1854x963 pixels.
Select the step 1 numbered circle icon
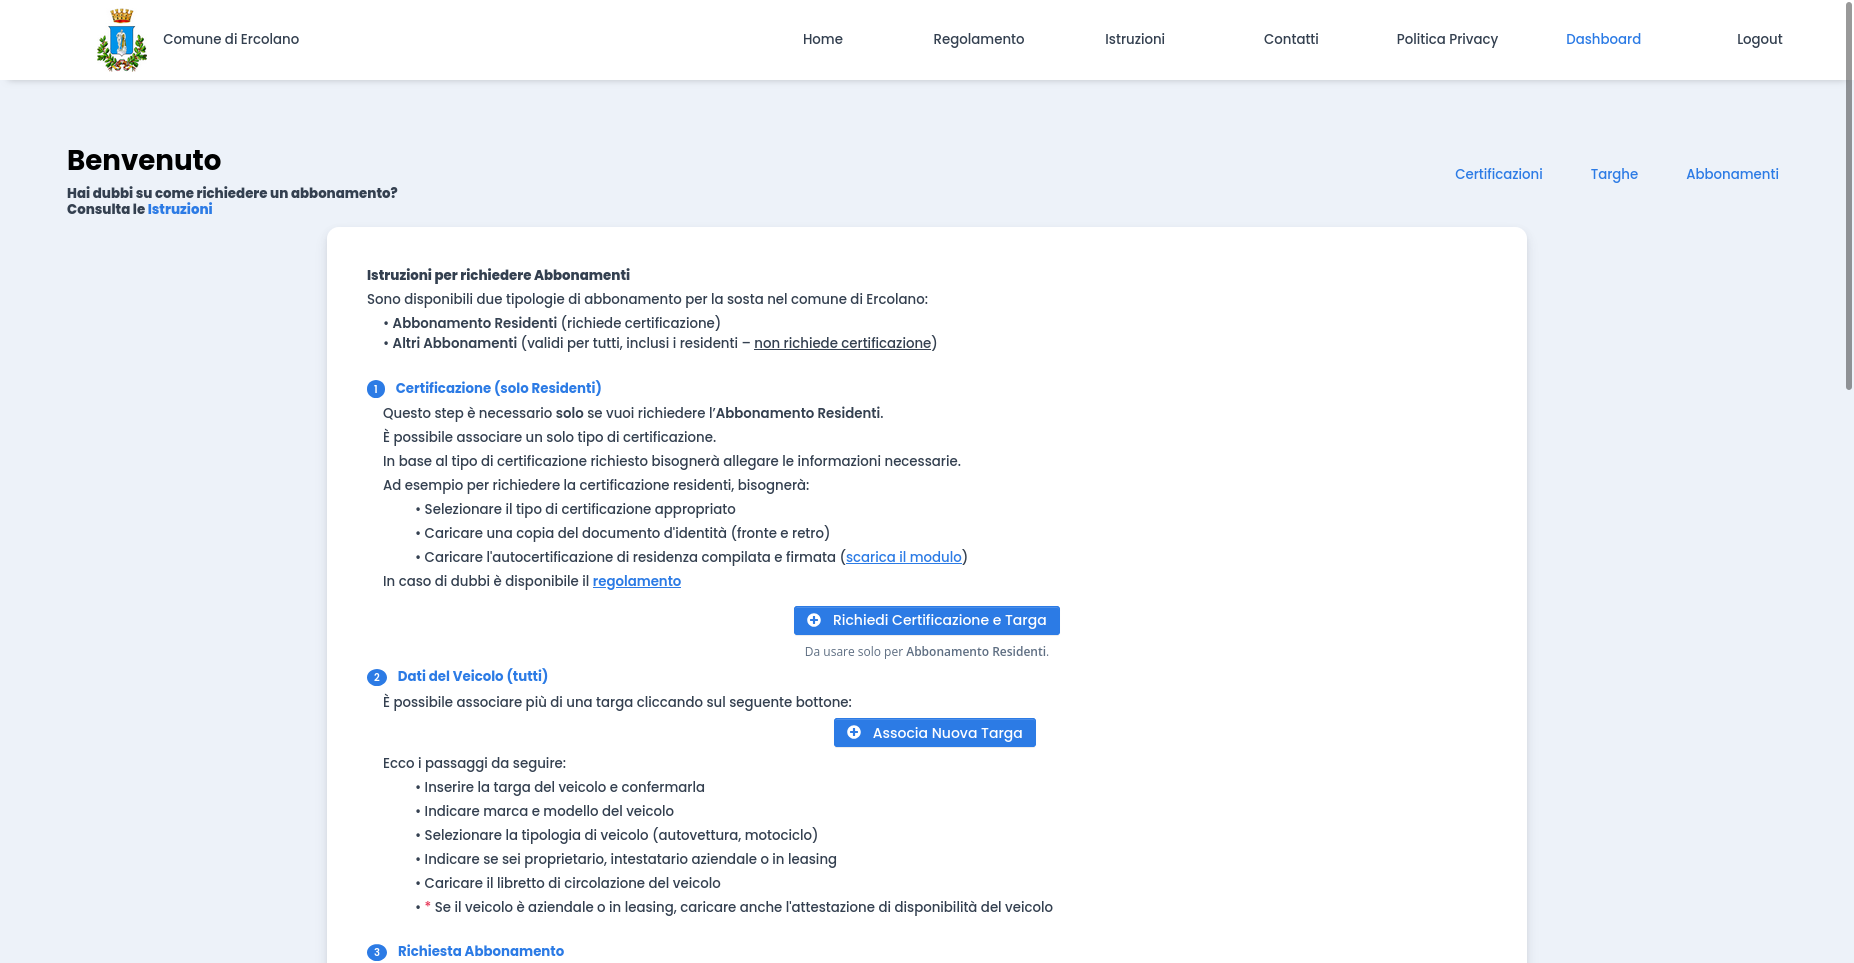(x=376, y=388)
